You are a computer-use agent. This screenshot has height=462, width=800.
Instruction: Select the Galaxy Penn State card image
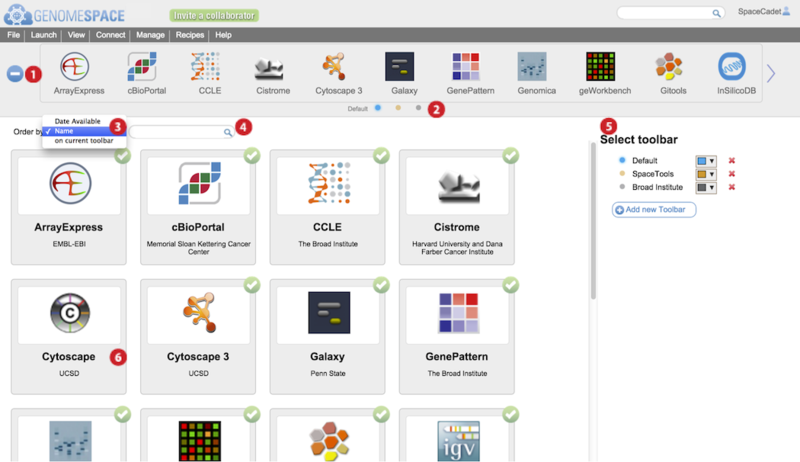point(329,313)
